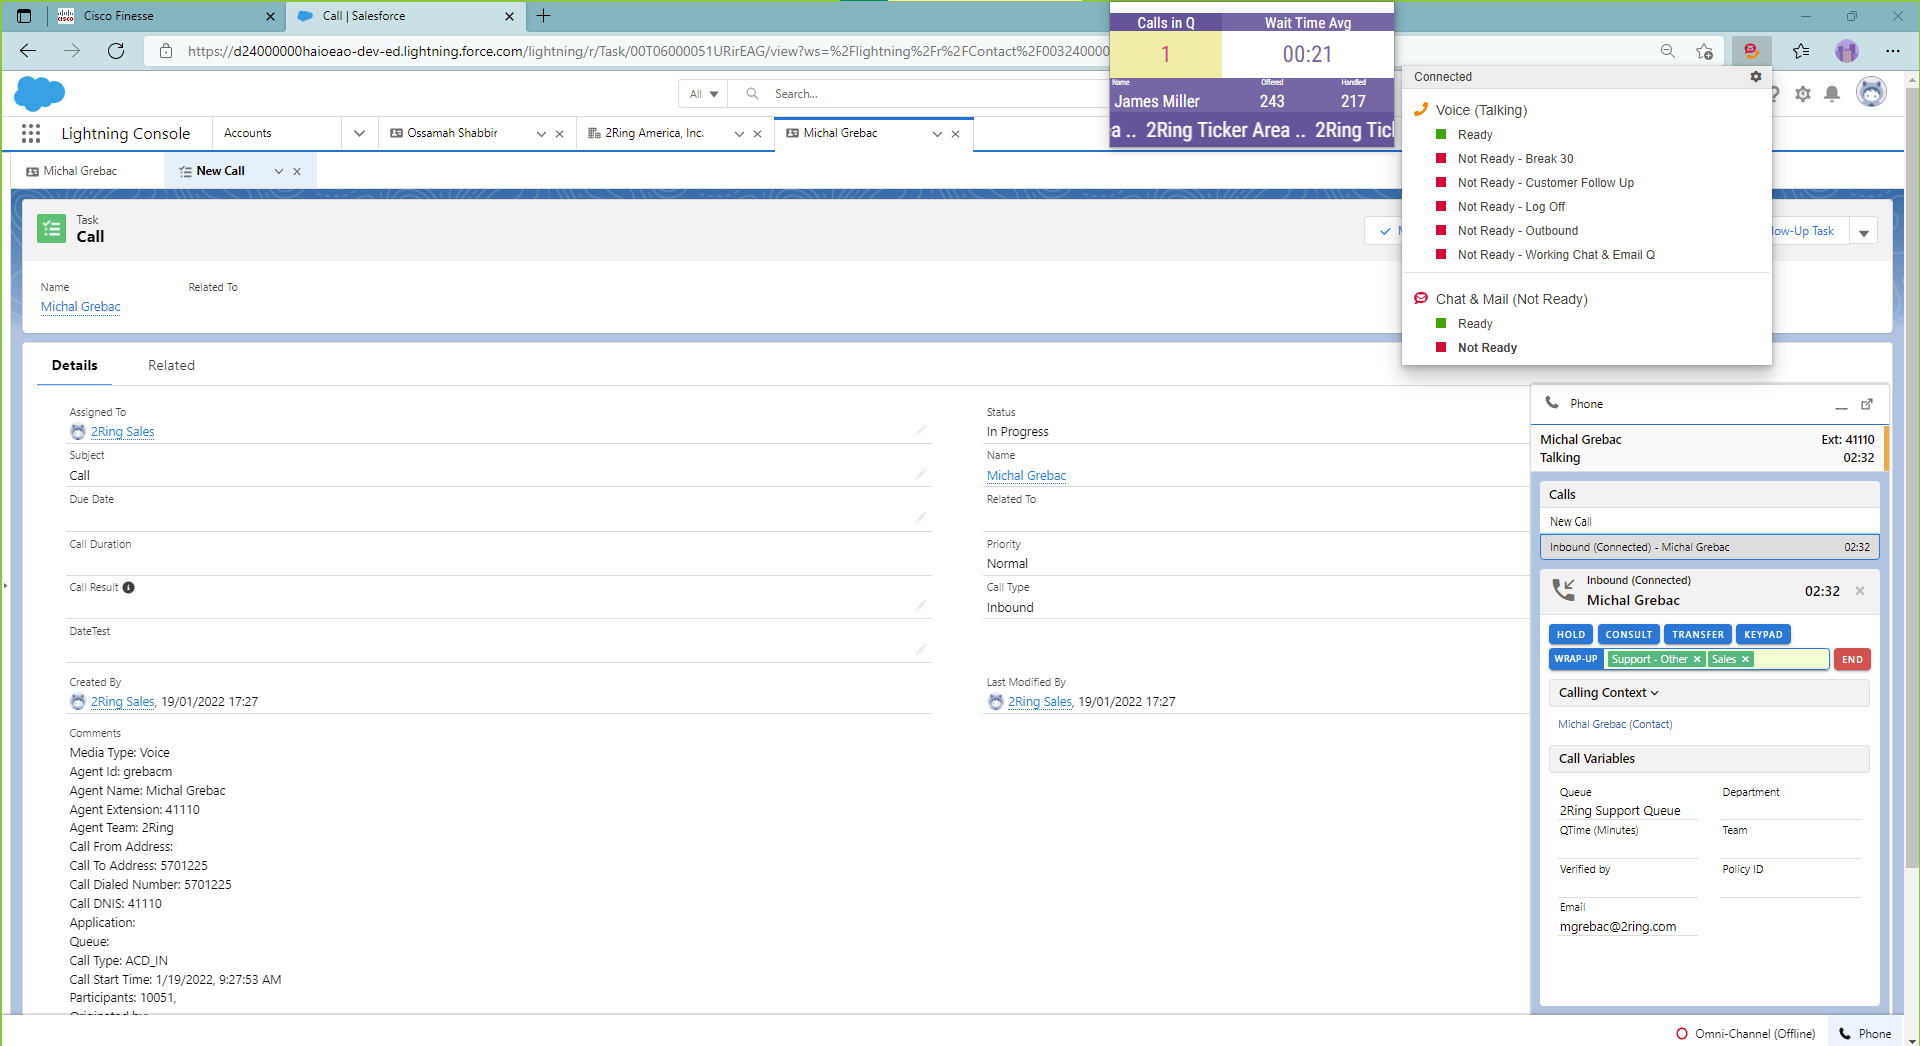Set Voice status to Ready
The image size is (1920, 1046).
(1473, 134)
